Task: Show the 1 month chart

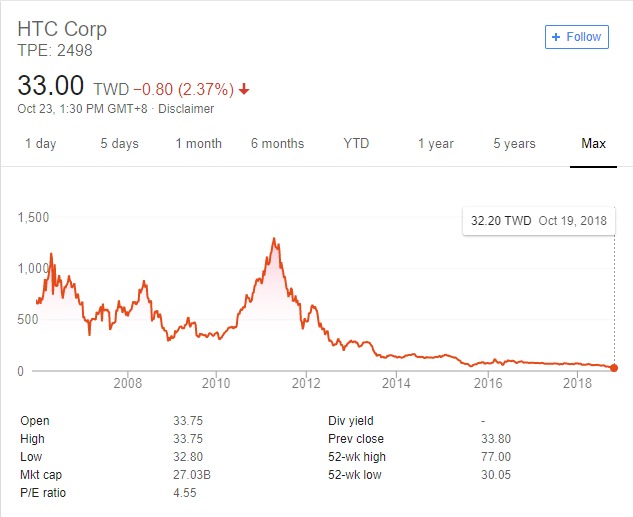Action: pyautogui.click(x=199, y=144)
